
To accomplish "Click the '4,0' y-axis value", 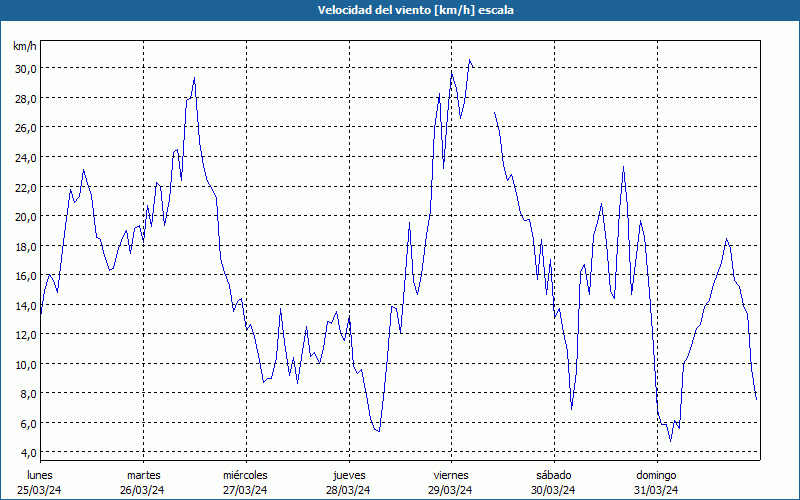I will click(x=28, y=453).
